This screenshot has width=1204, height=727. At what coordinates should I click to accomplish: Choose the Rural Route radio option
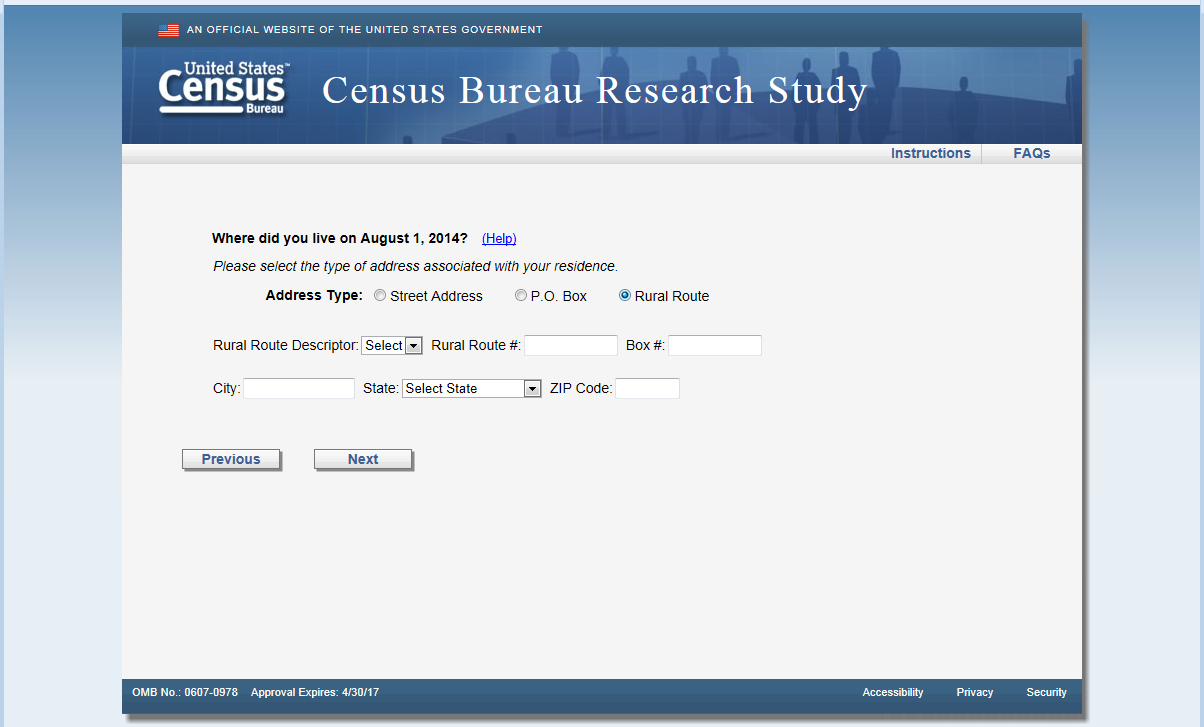[625, 296]
